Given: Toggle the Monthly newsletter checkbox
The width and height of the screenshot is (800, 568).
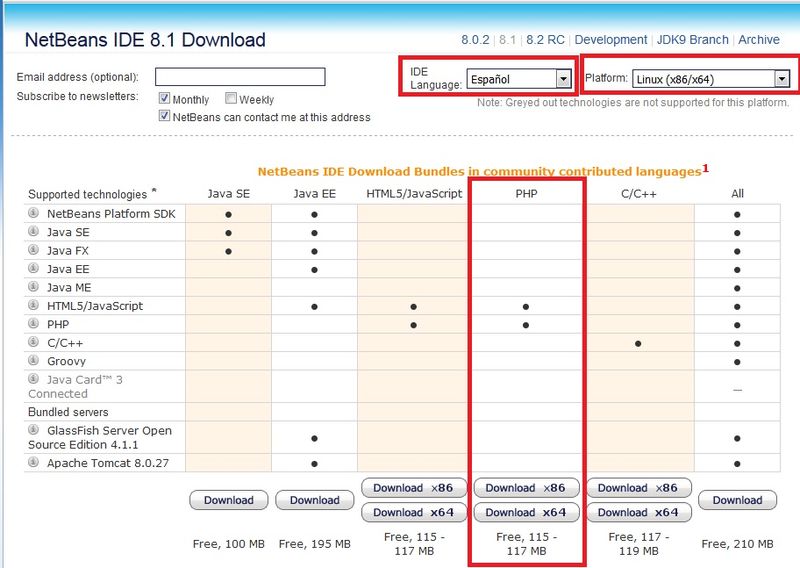Looking at the screenshot, I should pyautogui.click(x=164, y=98).
